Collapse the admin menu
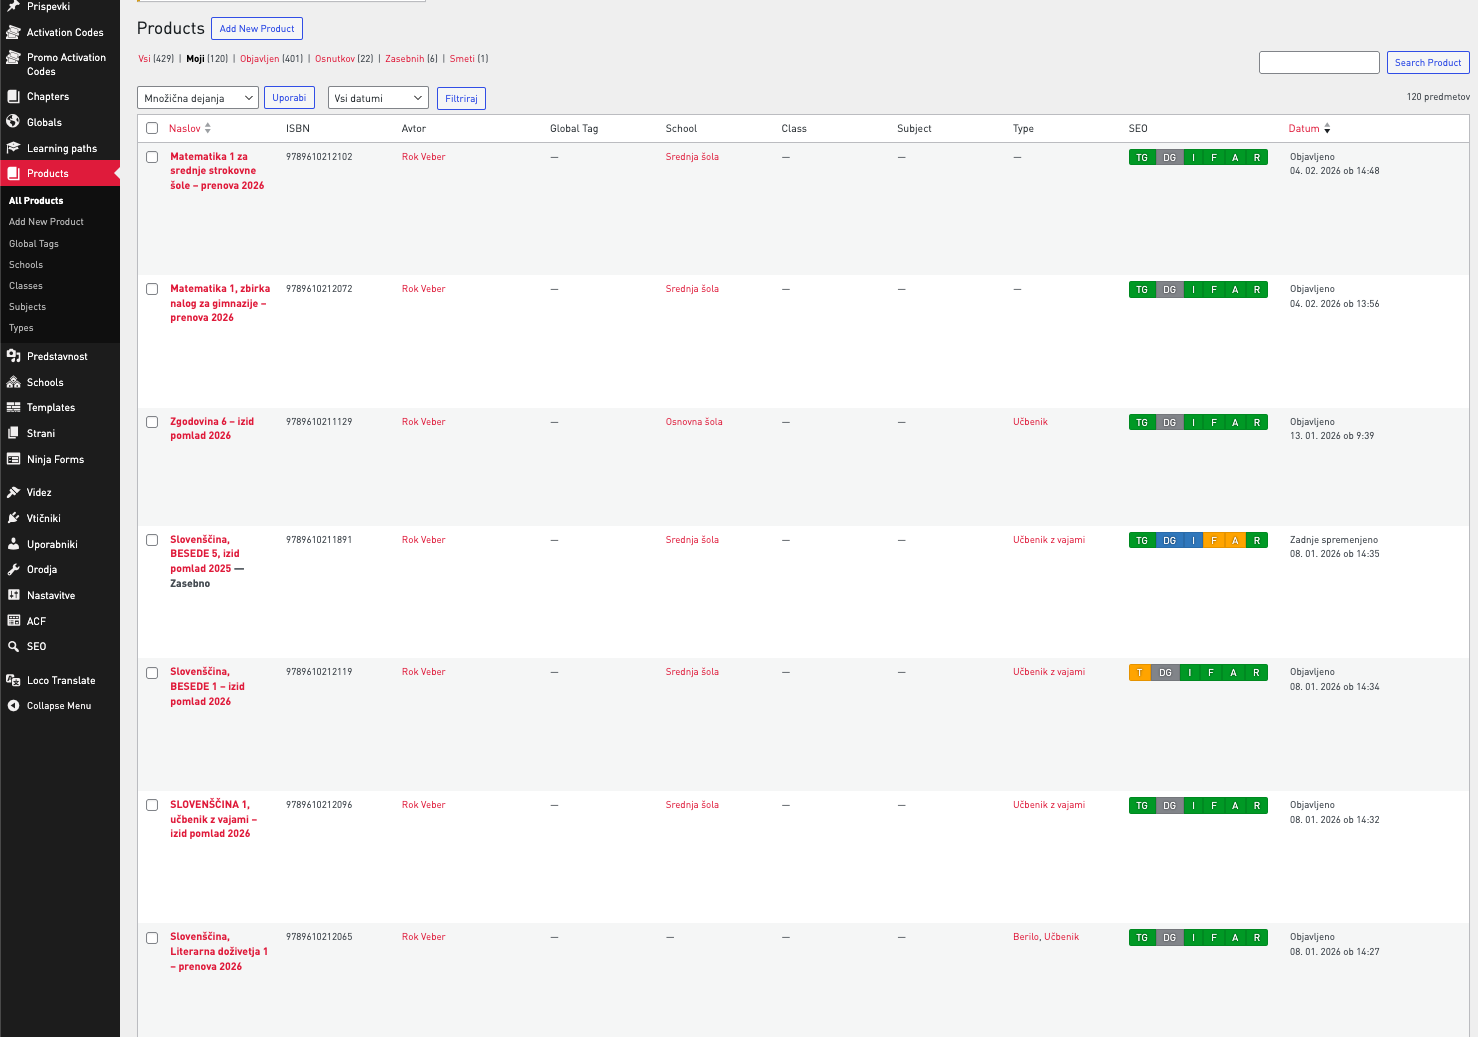Screen dimensions: 1478x1037 pos(58,706)
